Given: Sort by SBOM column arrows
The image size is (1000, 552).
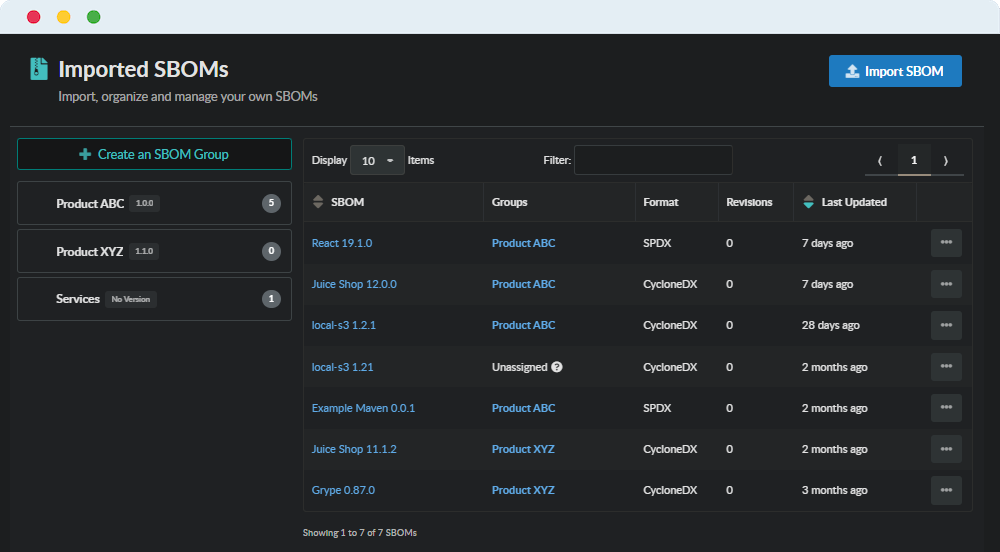Looking at the screenshot, I should tap(318, 202).
